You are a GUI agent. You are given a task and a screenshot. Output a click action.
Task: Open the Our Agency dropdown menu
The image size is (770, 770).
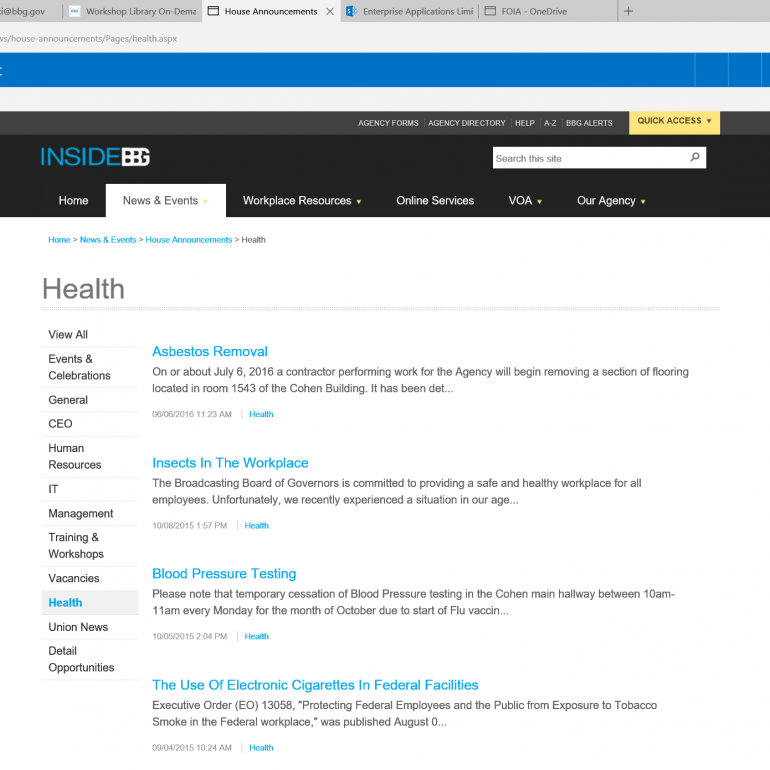pos(611,201)
